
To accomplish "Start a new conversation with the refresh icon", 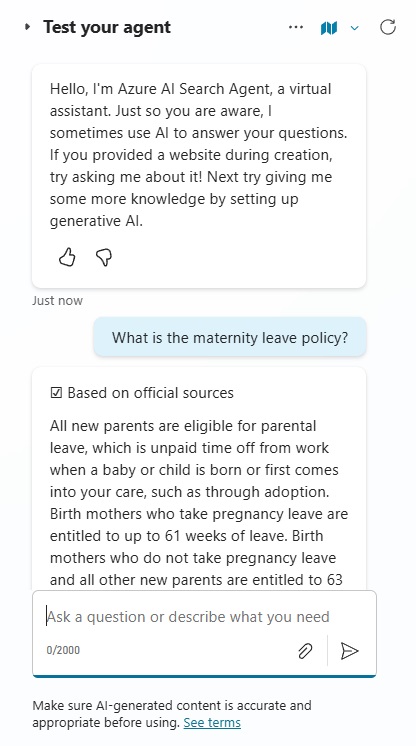I will [388, 27].
